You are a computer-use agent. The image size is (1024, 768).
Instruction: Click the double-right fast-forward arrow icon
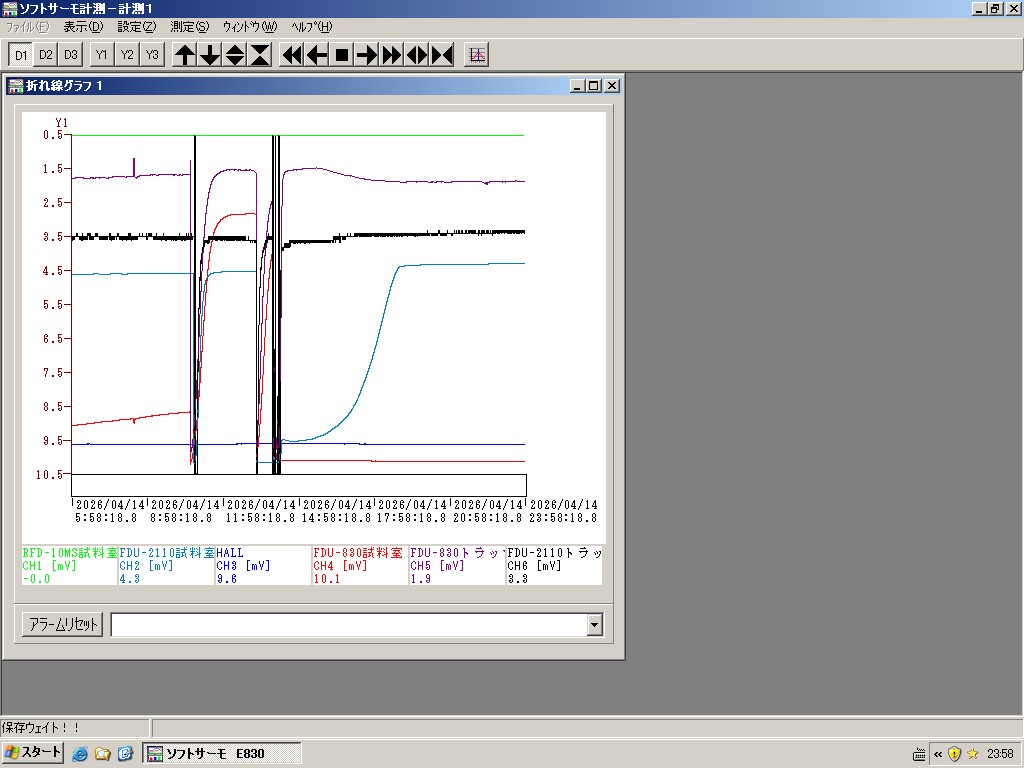392,55
